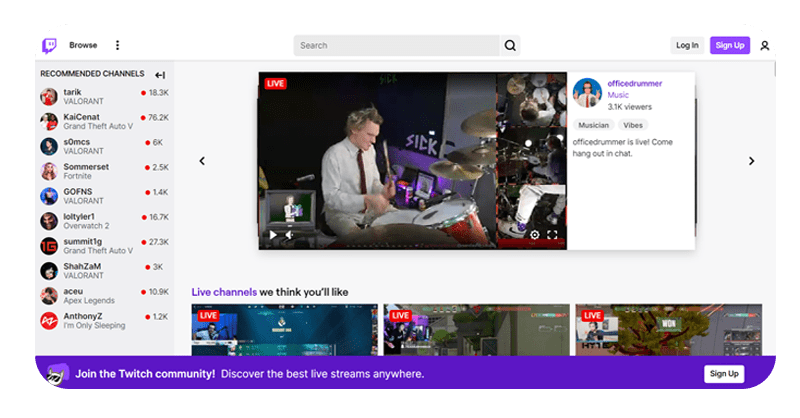The width and height of the screenshot is (800, 418).
Task: Open the Browse menu item
Action: [x=83, y=45]
